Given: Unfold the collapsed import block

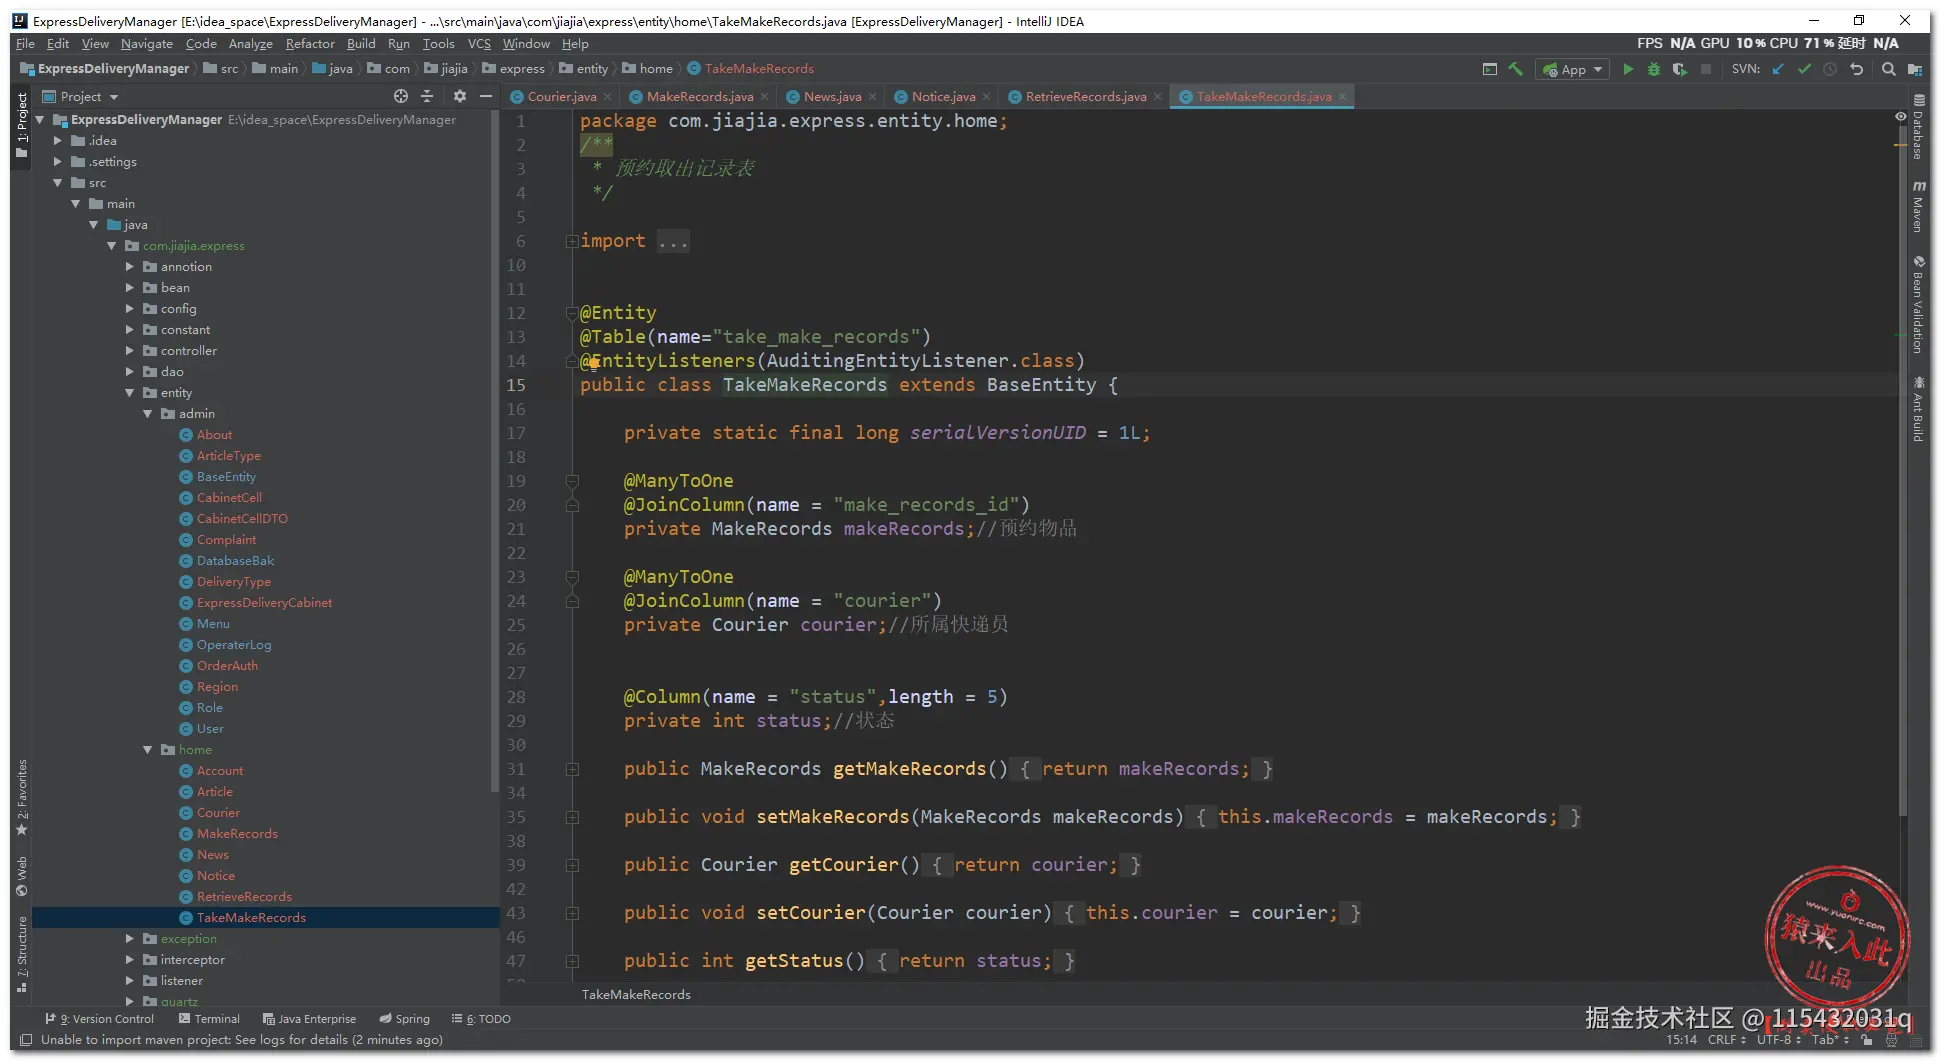Looking at the screenshot, I should [572, 241].
